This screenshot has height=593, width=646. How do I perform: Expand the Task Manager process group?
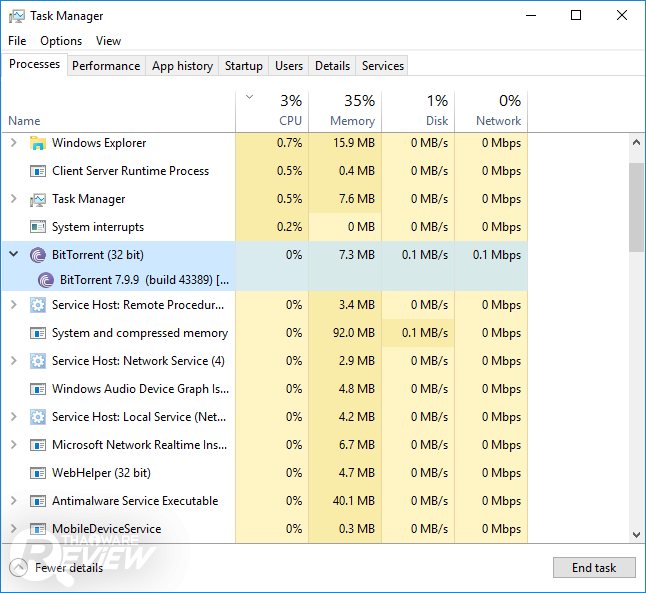tap(14, 199)
